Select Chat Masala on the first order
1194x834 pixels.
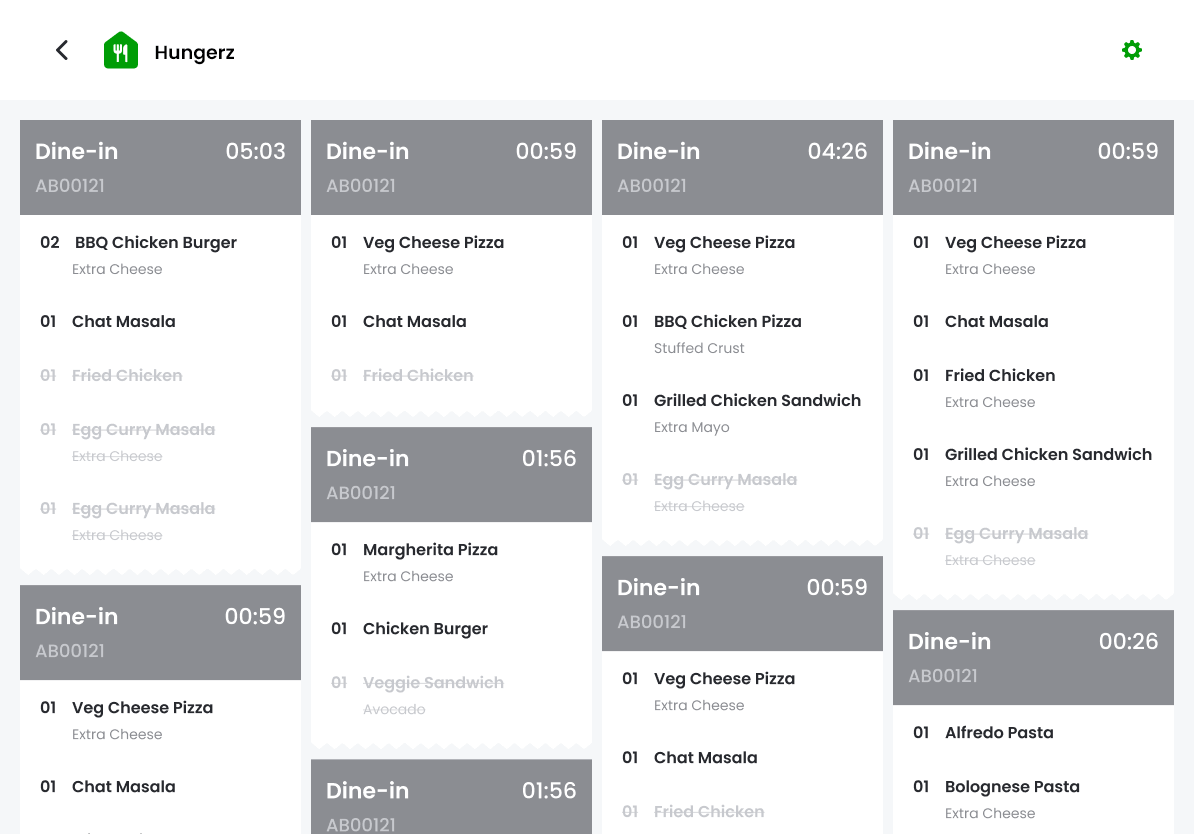click(x=123, y=321)
